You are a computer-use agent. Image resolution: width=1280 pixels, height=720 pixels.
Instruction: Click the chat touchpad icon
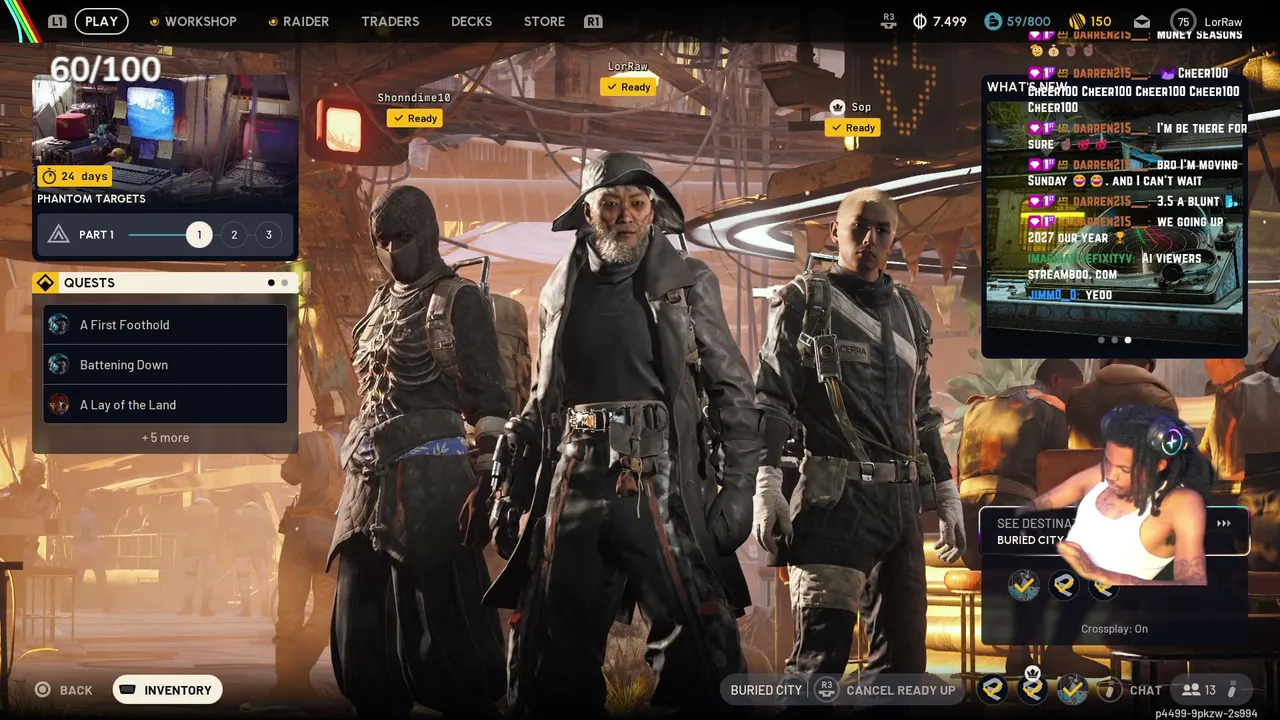click(x=1110, y=689)
